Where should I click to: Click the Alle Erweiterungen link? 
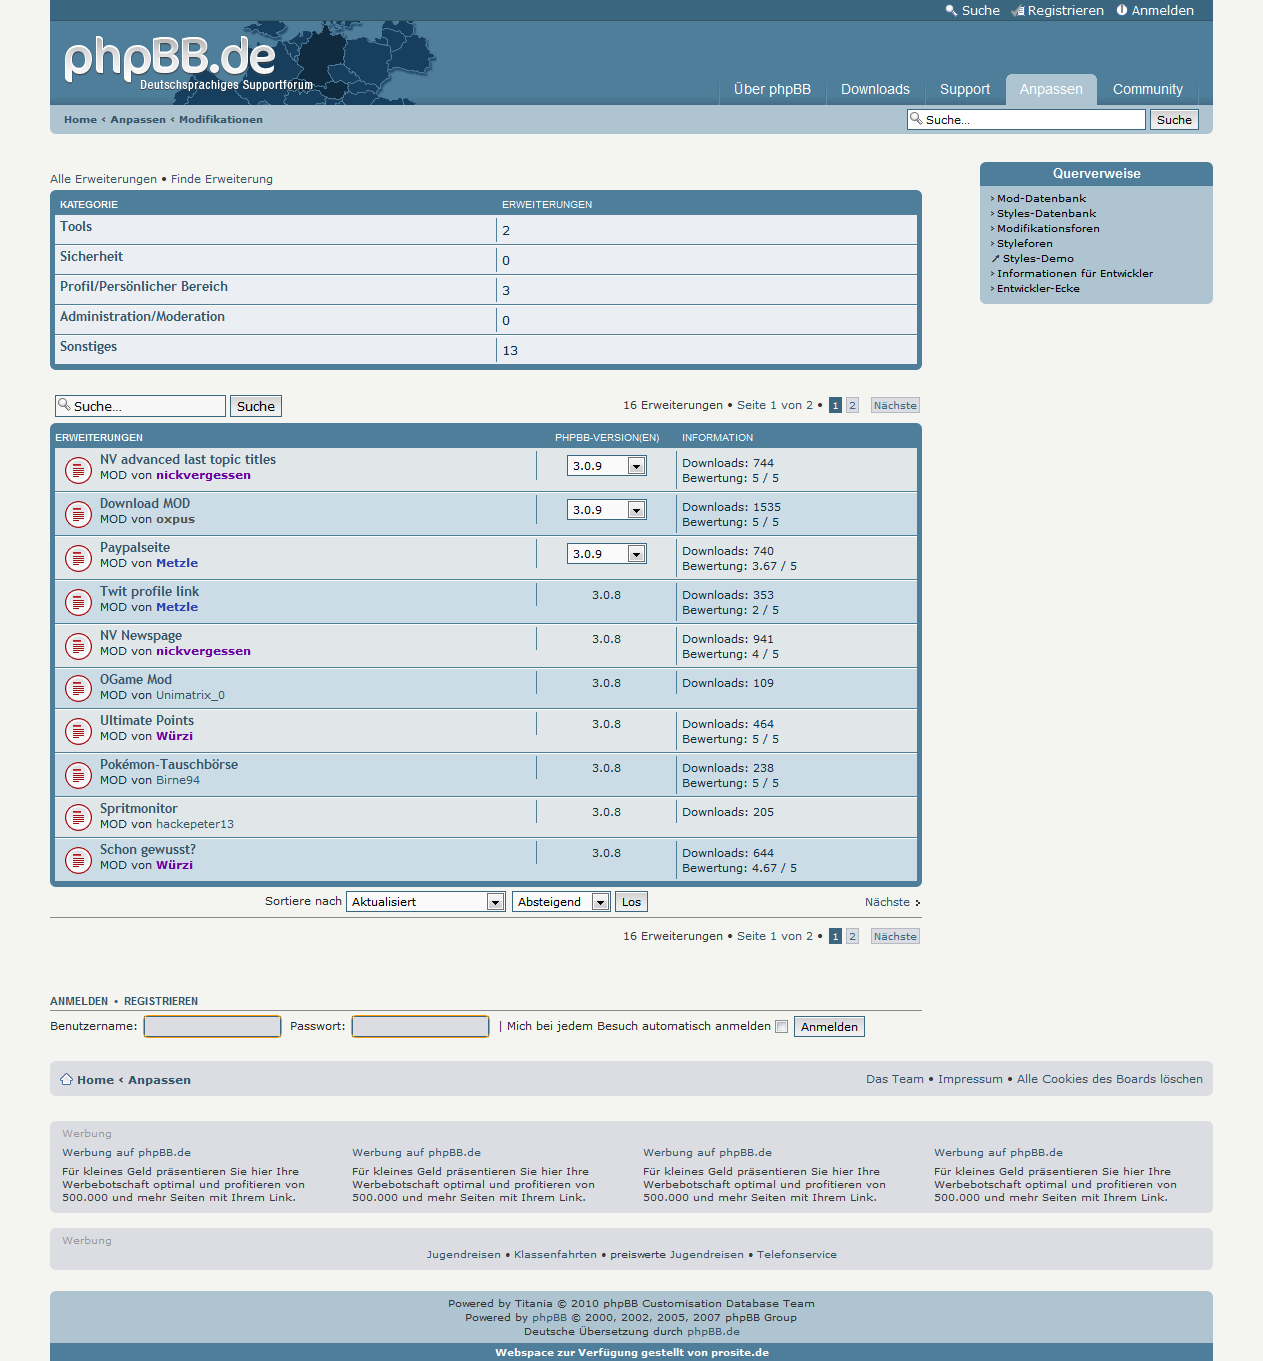pos(104,180)
